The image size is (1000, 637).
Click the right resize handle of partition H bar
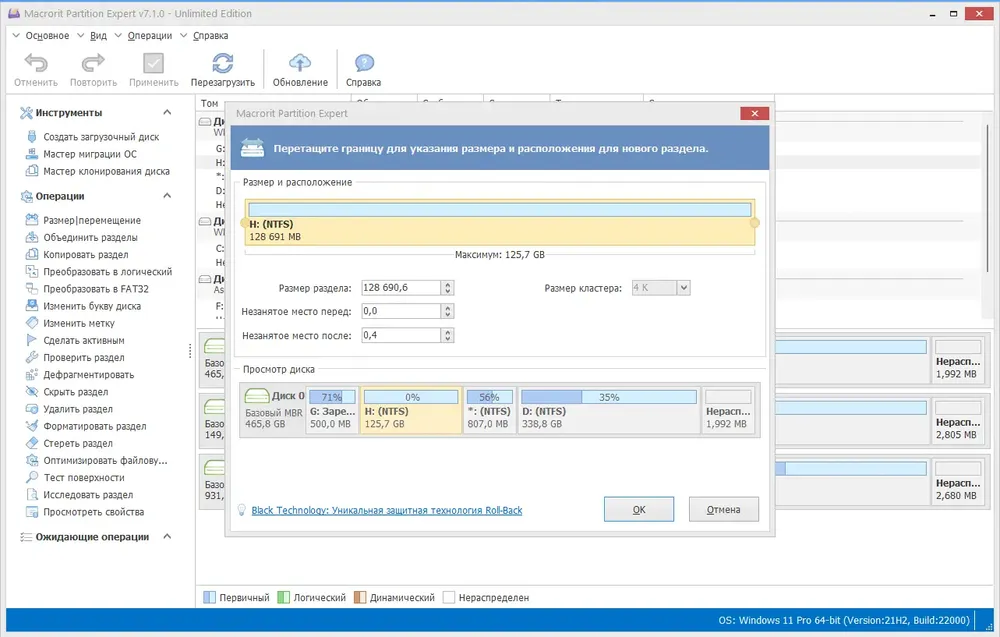(x=754, y=223)
